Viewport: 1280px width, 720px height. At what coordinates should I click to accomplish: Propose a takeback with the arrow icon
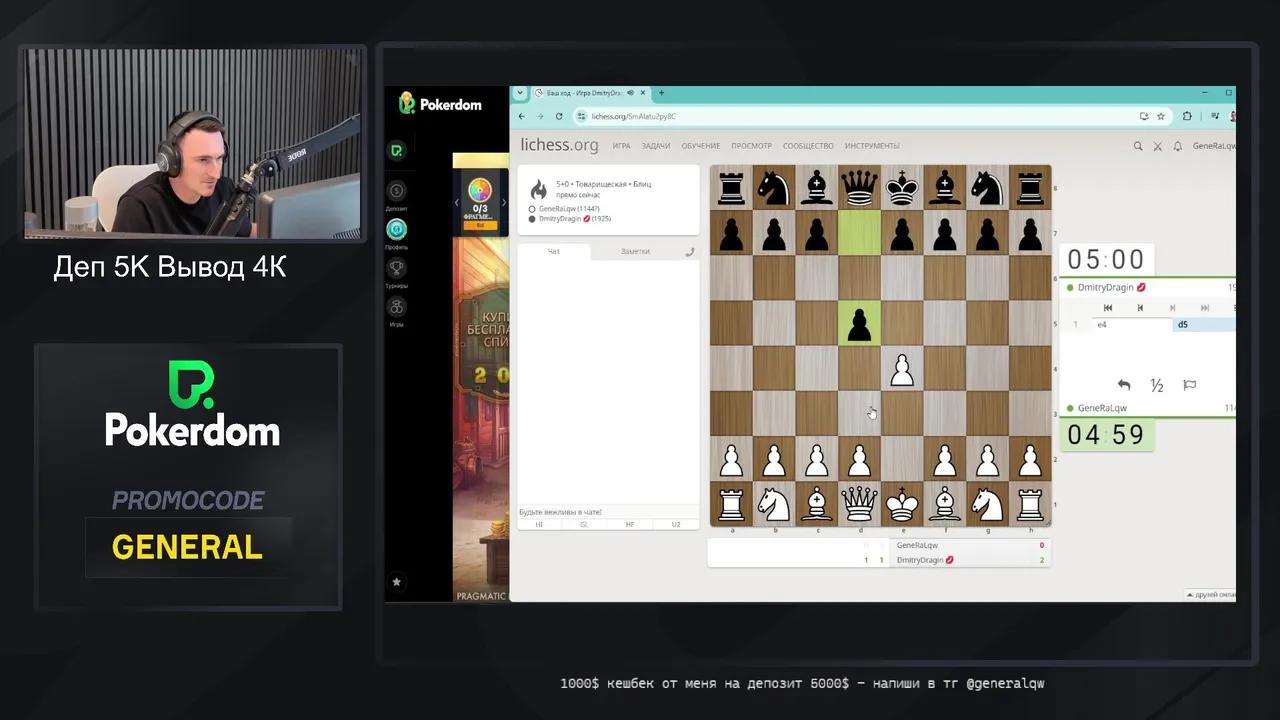pos(1124,385)
